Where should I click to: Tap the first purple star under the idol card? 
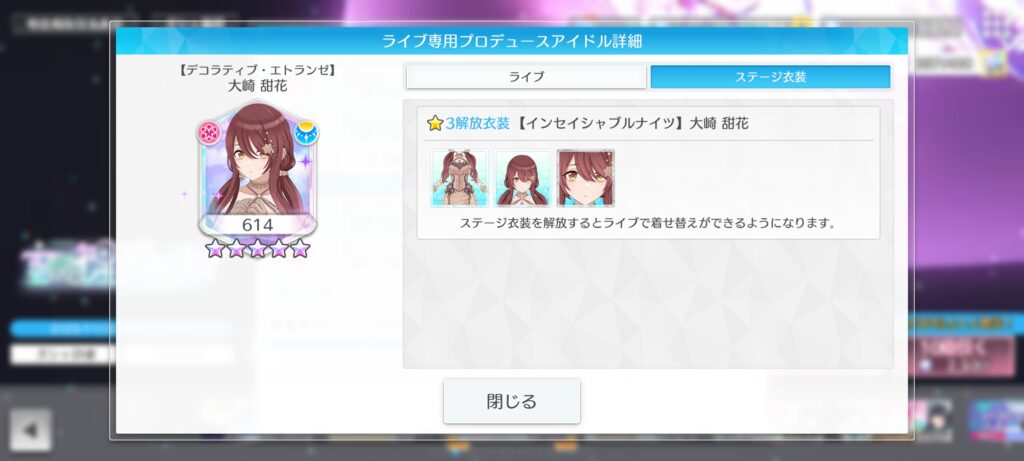[214, 248]
